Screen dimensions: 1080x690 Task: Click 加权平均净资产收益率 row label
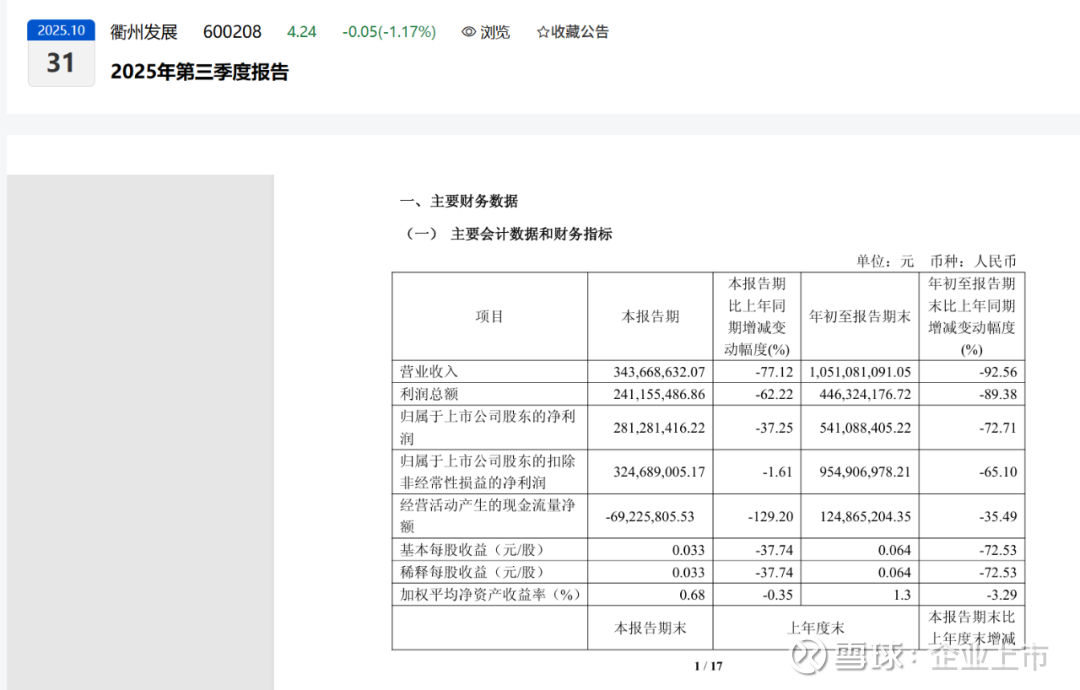coord(490,594)
